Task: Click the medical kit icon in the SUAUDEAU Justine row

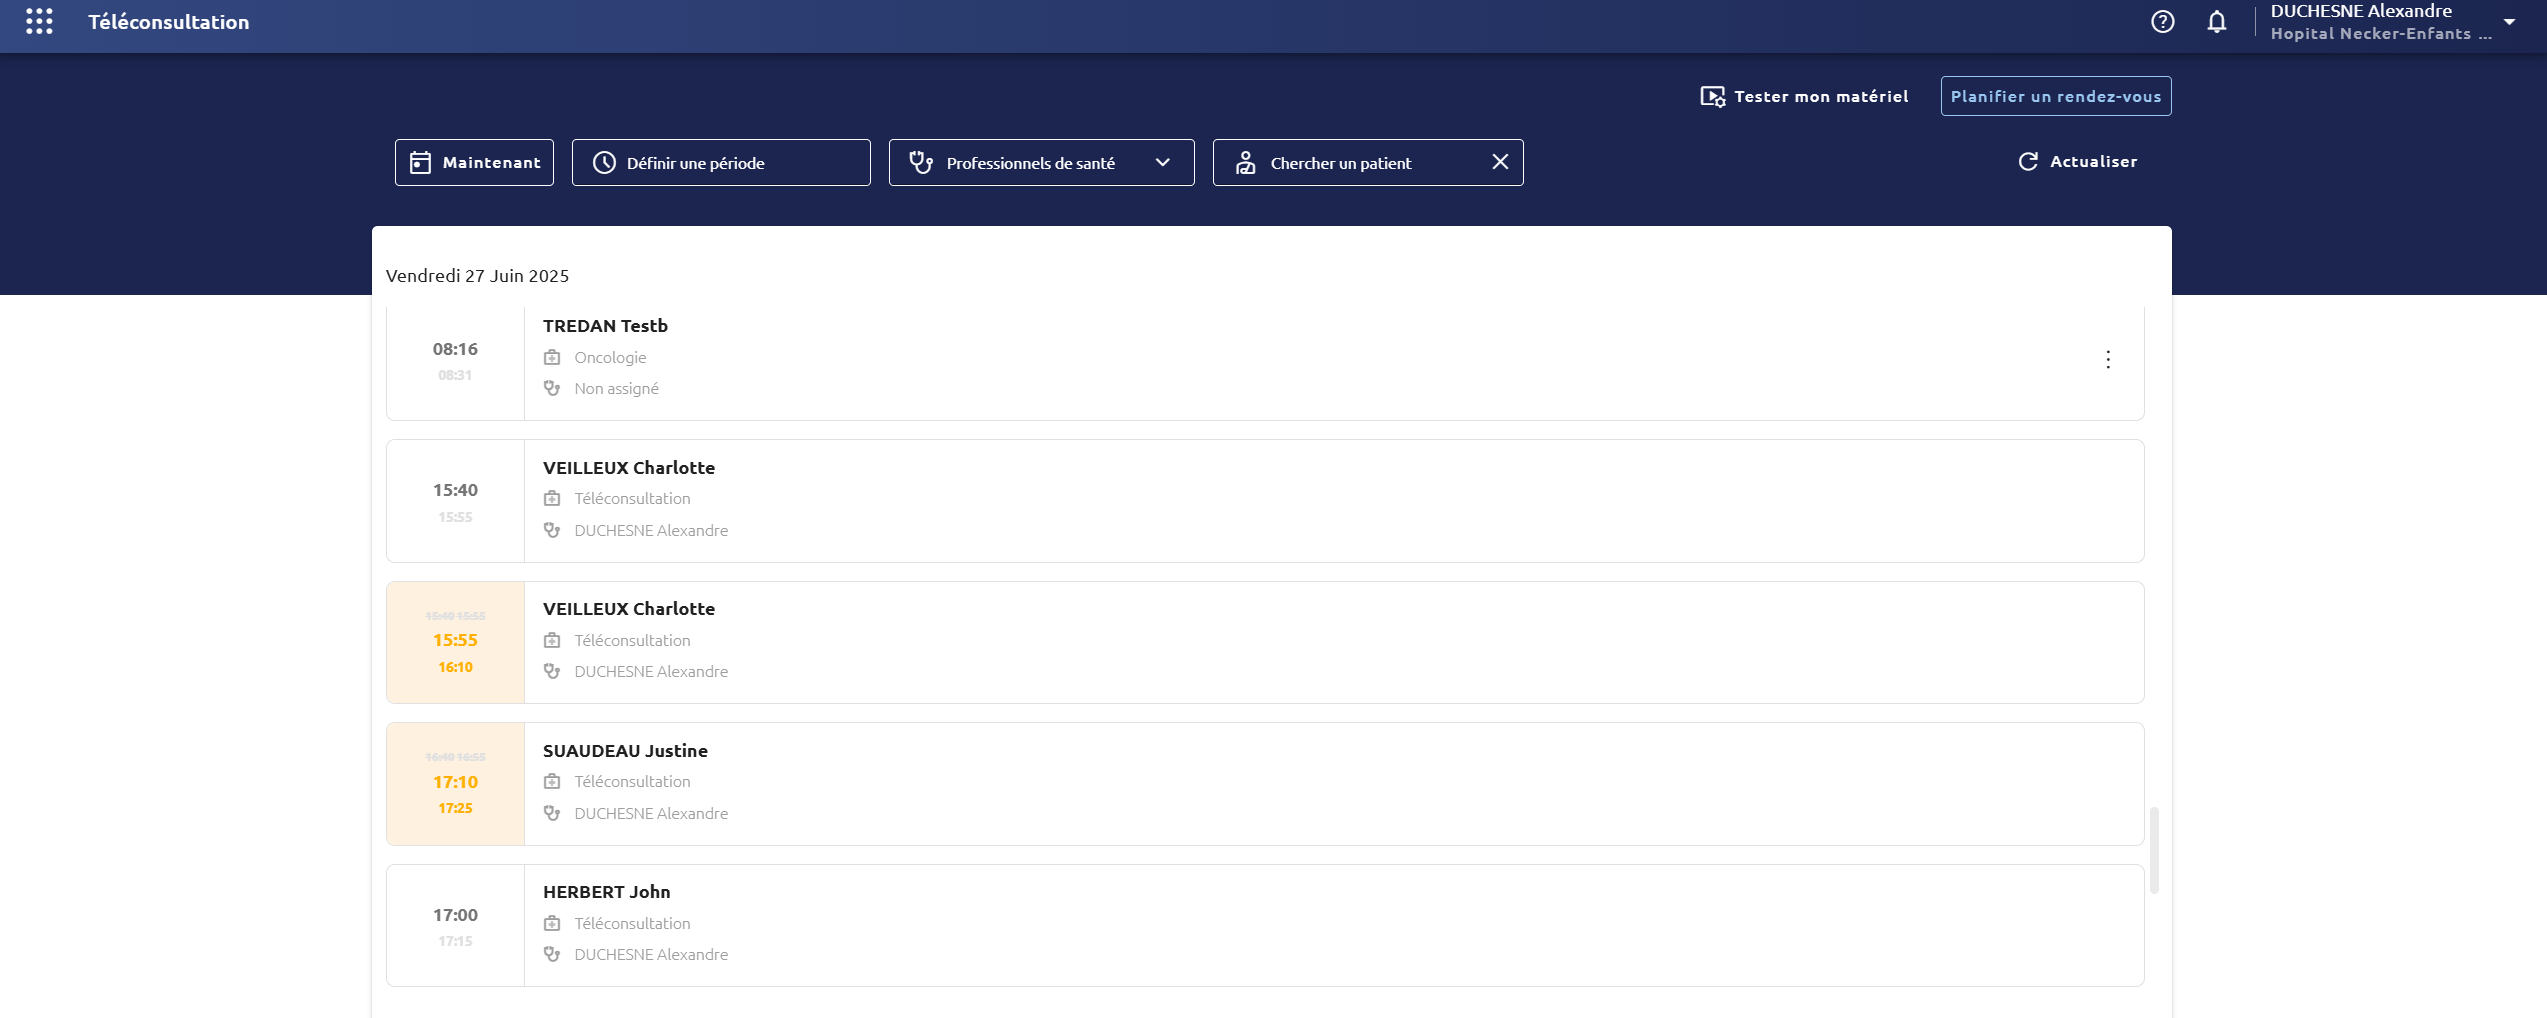Action: (x=552, y=781)
